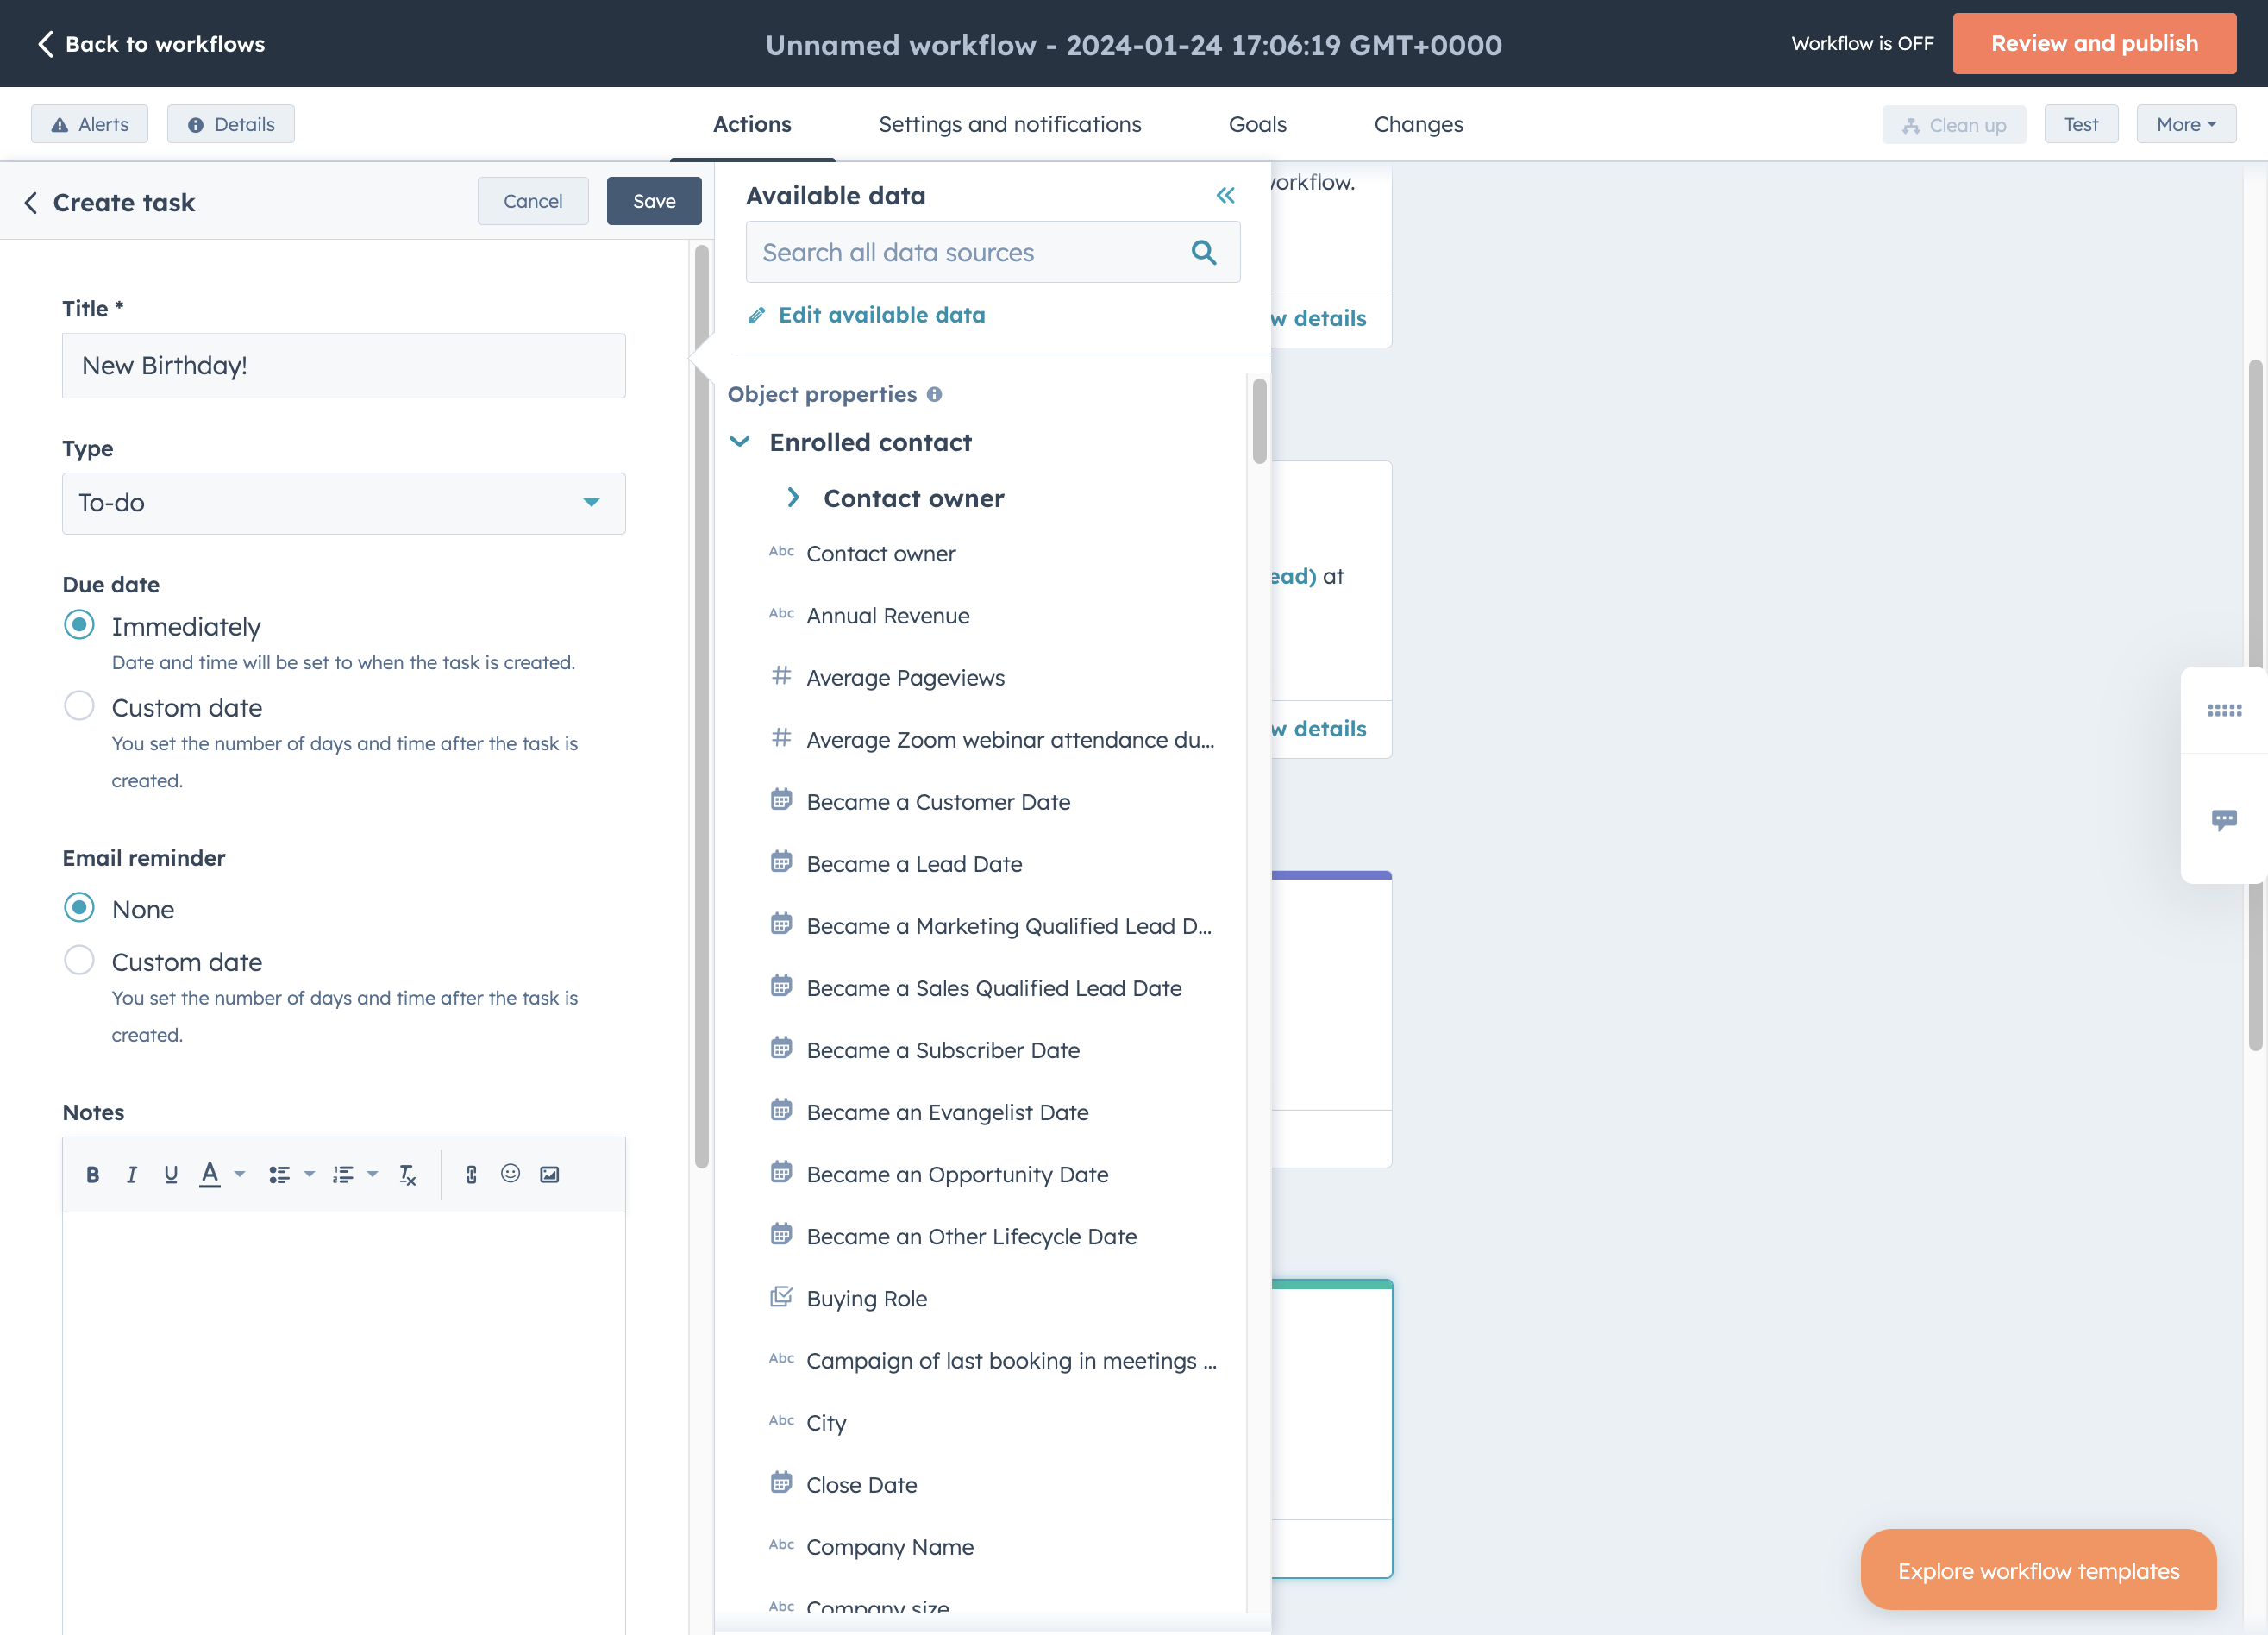Image resolution: width=2268 pixels, height=1635 pixels.
Task: Save the task
Action: (x=654, y=201)
